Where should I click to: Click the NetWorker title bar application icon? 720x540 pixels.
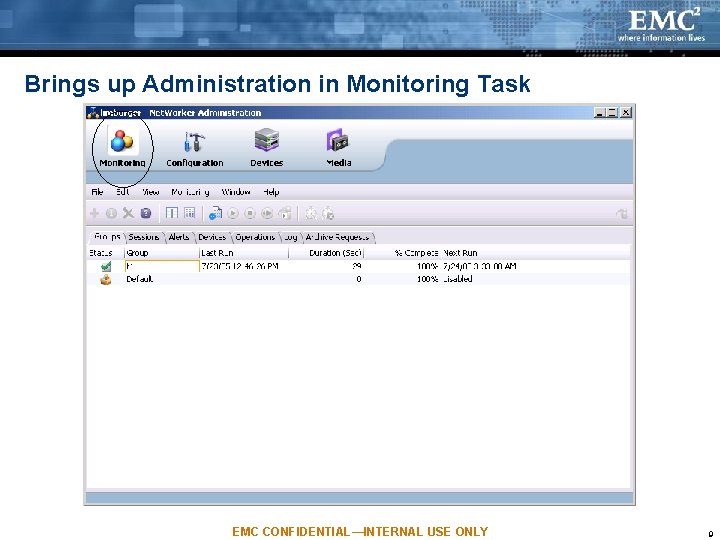coord(93,112)
